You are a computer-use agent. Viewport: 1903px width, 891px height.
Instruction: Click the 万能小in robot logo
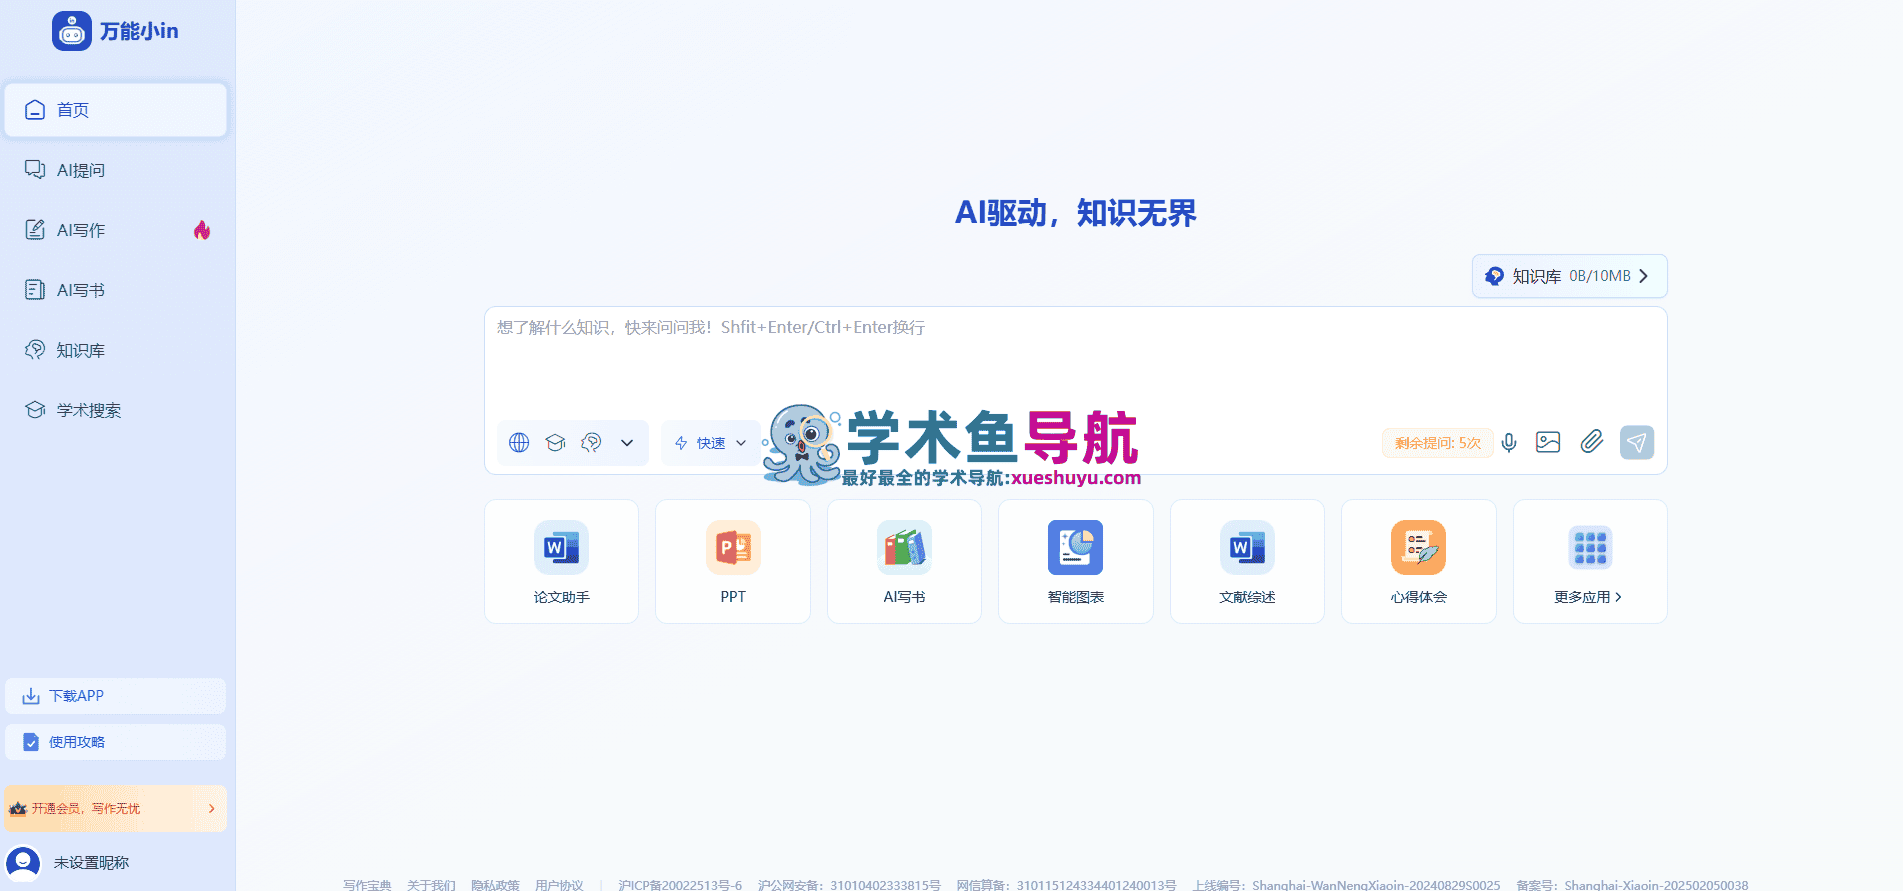tap(72, 31)
